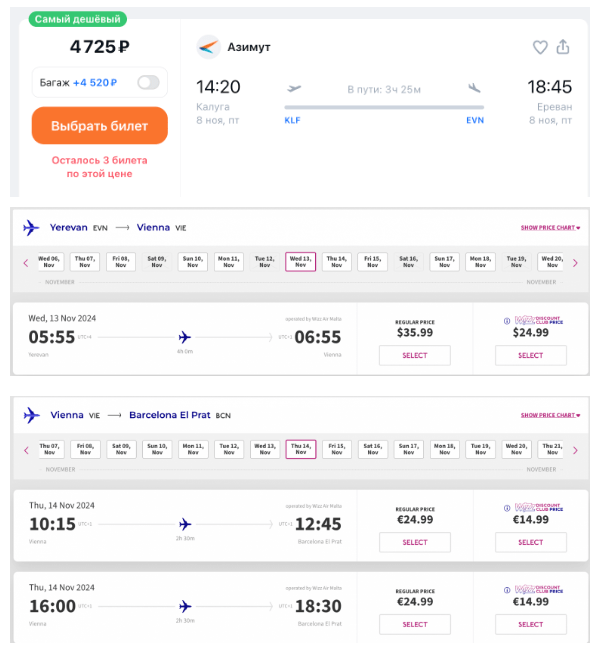Click the plane icon beside Yerevan EVN route
The height and width of the screenshot is (653, 602).
tap(31, 228)
